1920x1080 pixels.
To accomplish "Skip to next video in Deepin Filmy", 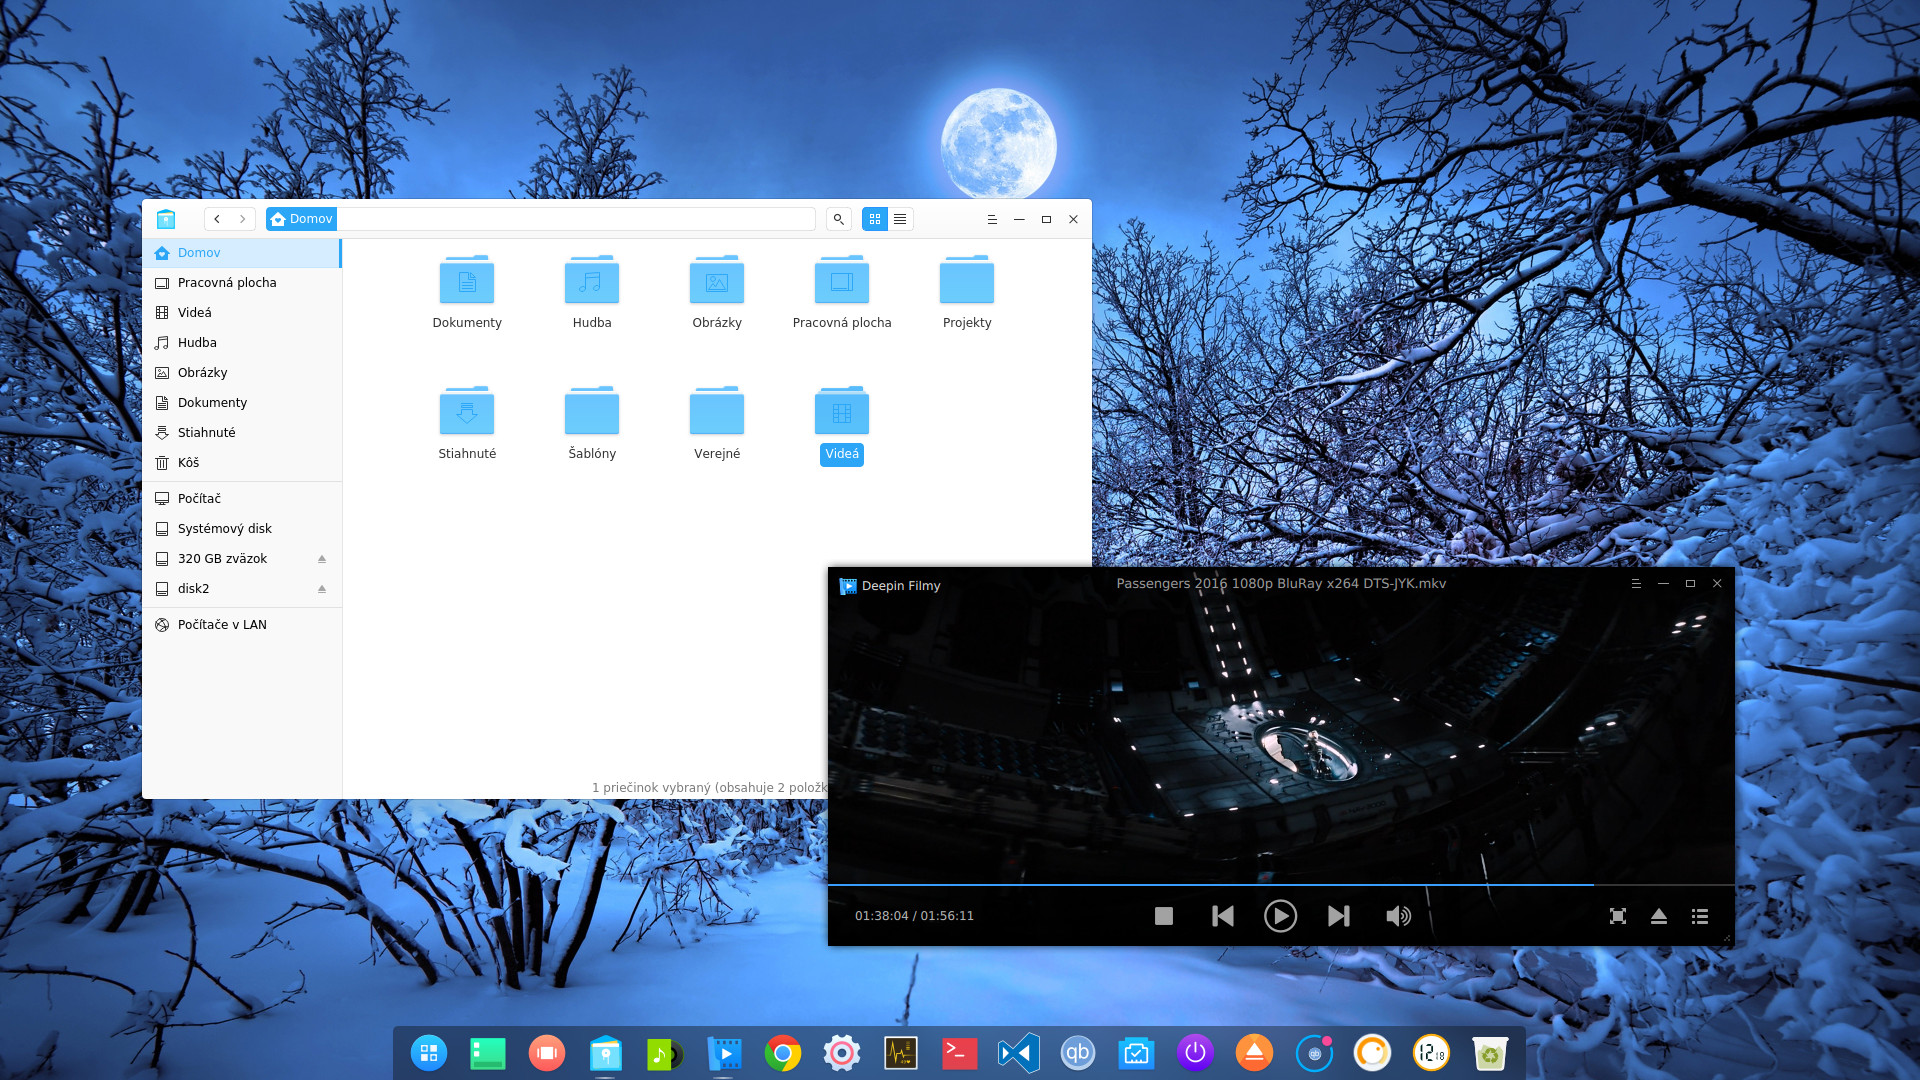I will 1339,916.
